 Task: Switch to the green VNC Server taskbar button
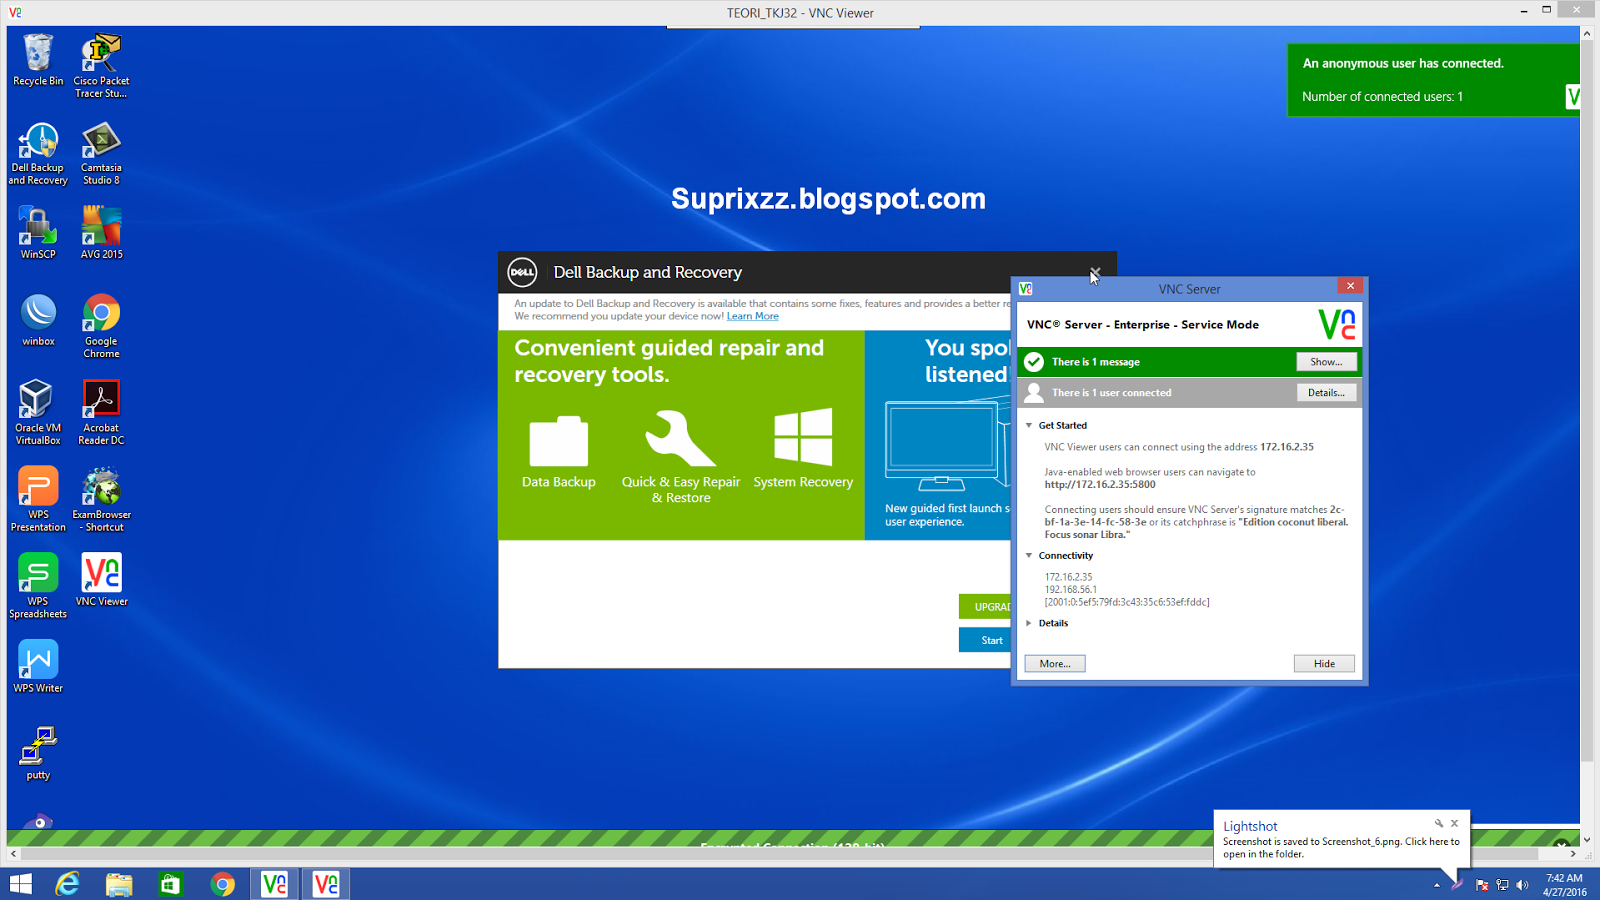coord(274,884)
